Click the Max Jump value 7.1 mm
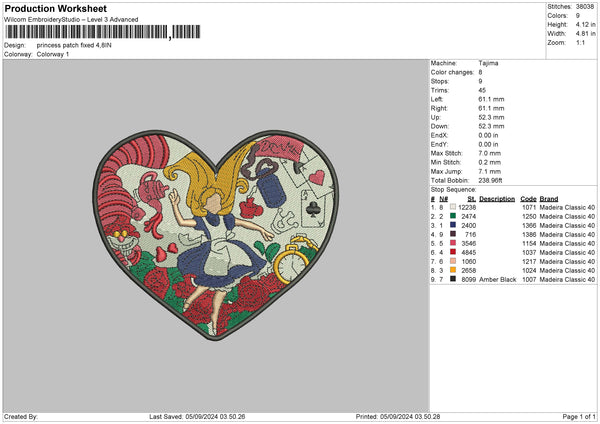The width and height of the screenshot is (600, 424). [x=489, y=171]
